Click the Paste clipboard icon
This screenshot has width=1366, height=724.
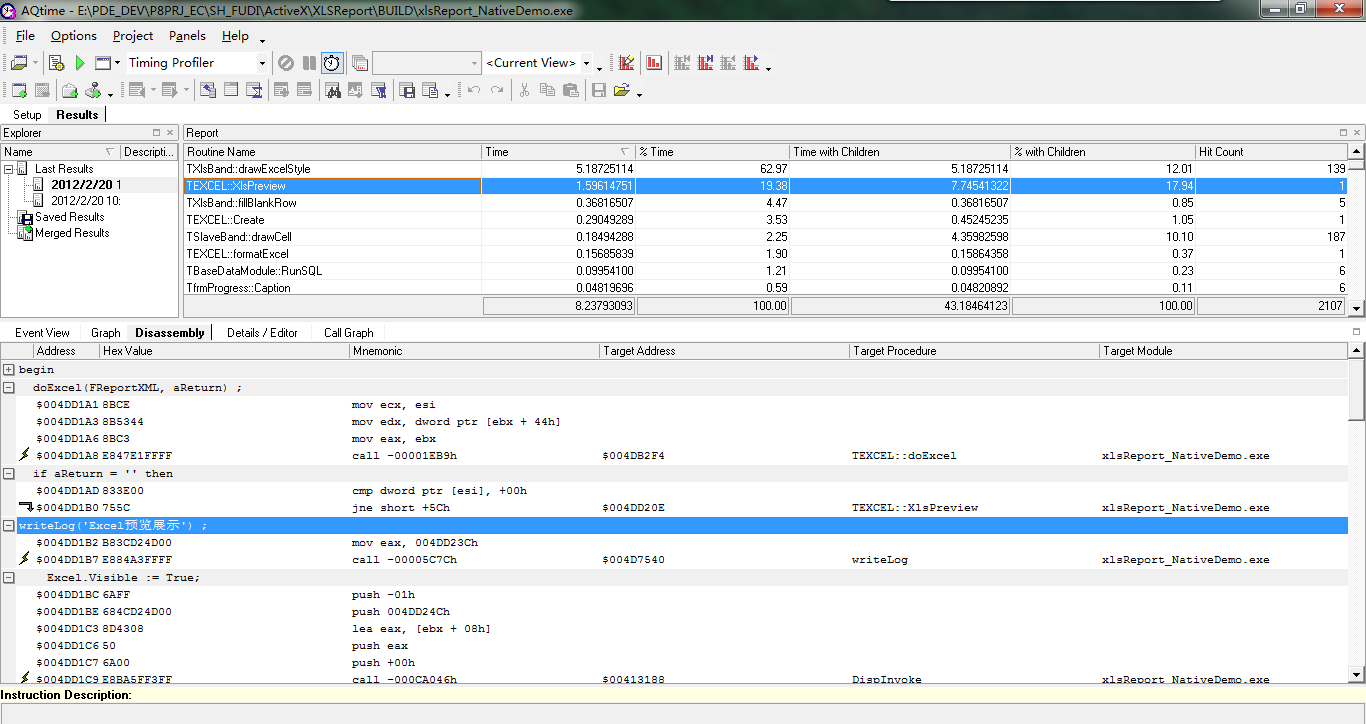(570, 90)
